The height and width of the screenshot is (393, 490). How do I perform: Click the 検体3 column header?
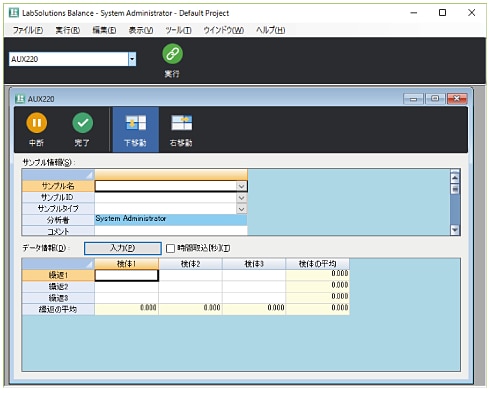[x=254, y=264]
